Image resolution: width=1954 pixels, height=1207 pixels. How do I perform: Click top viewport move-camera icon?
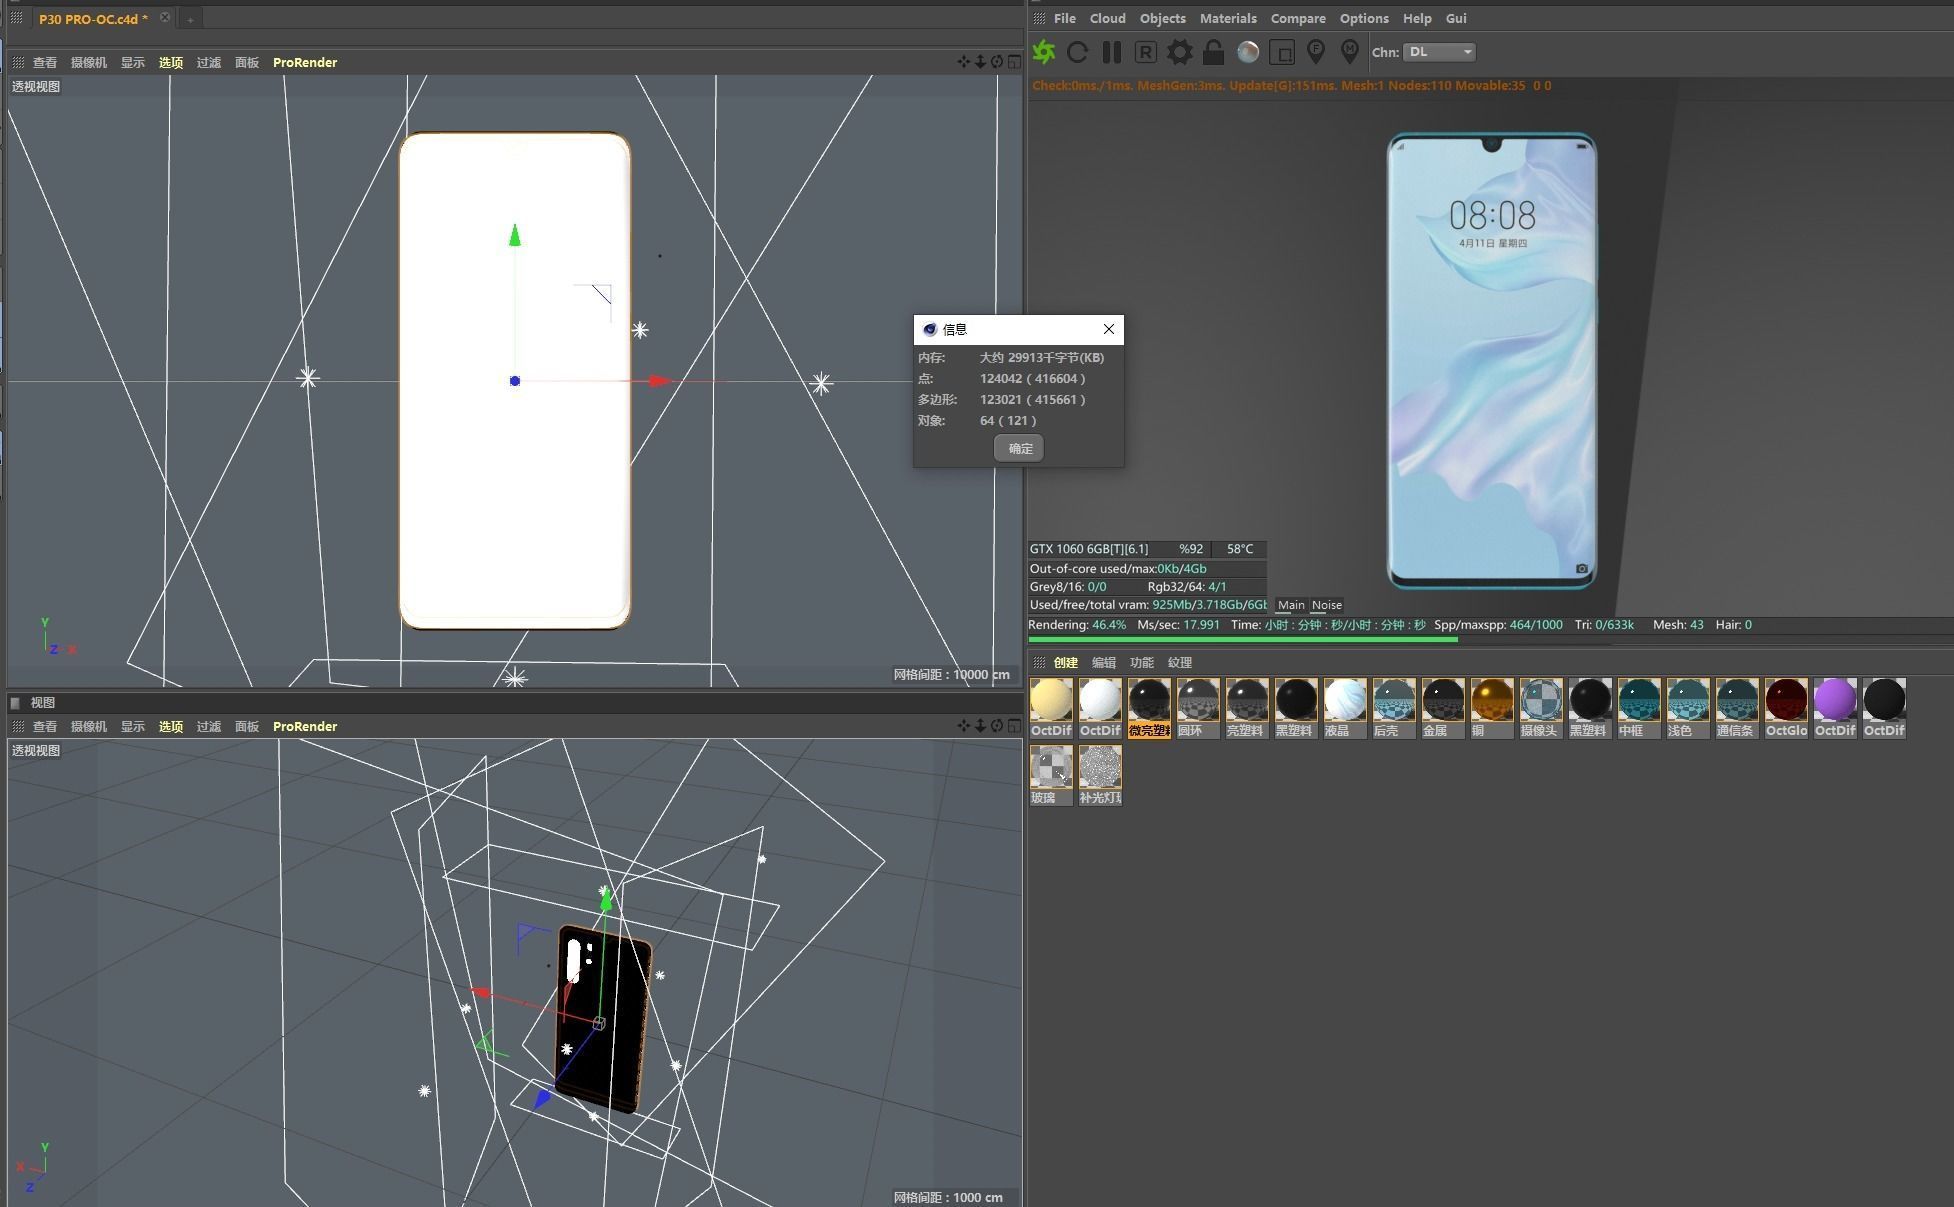(963, 62)
